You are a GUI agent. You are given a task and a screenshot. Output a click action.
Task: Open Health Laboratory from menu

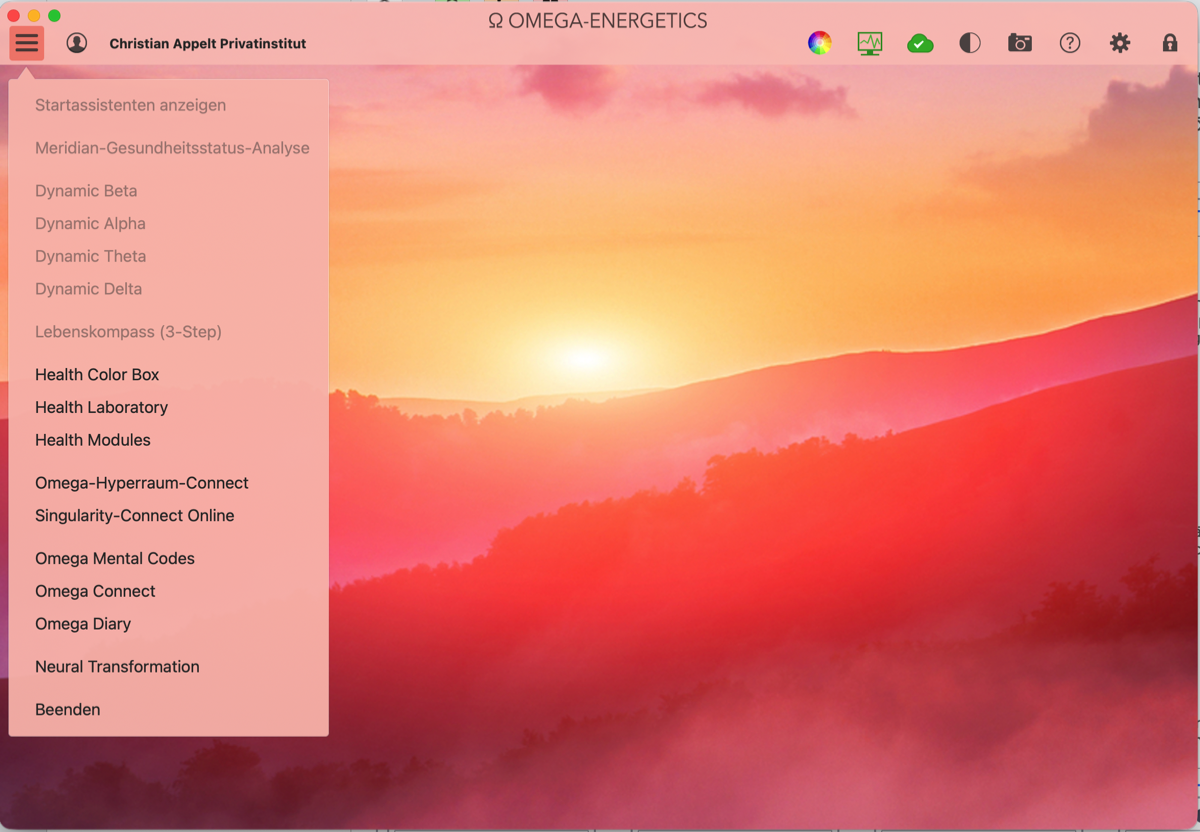(x=101, y=407)
